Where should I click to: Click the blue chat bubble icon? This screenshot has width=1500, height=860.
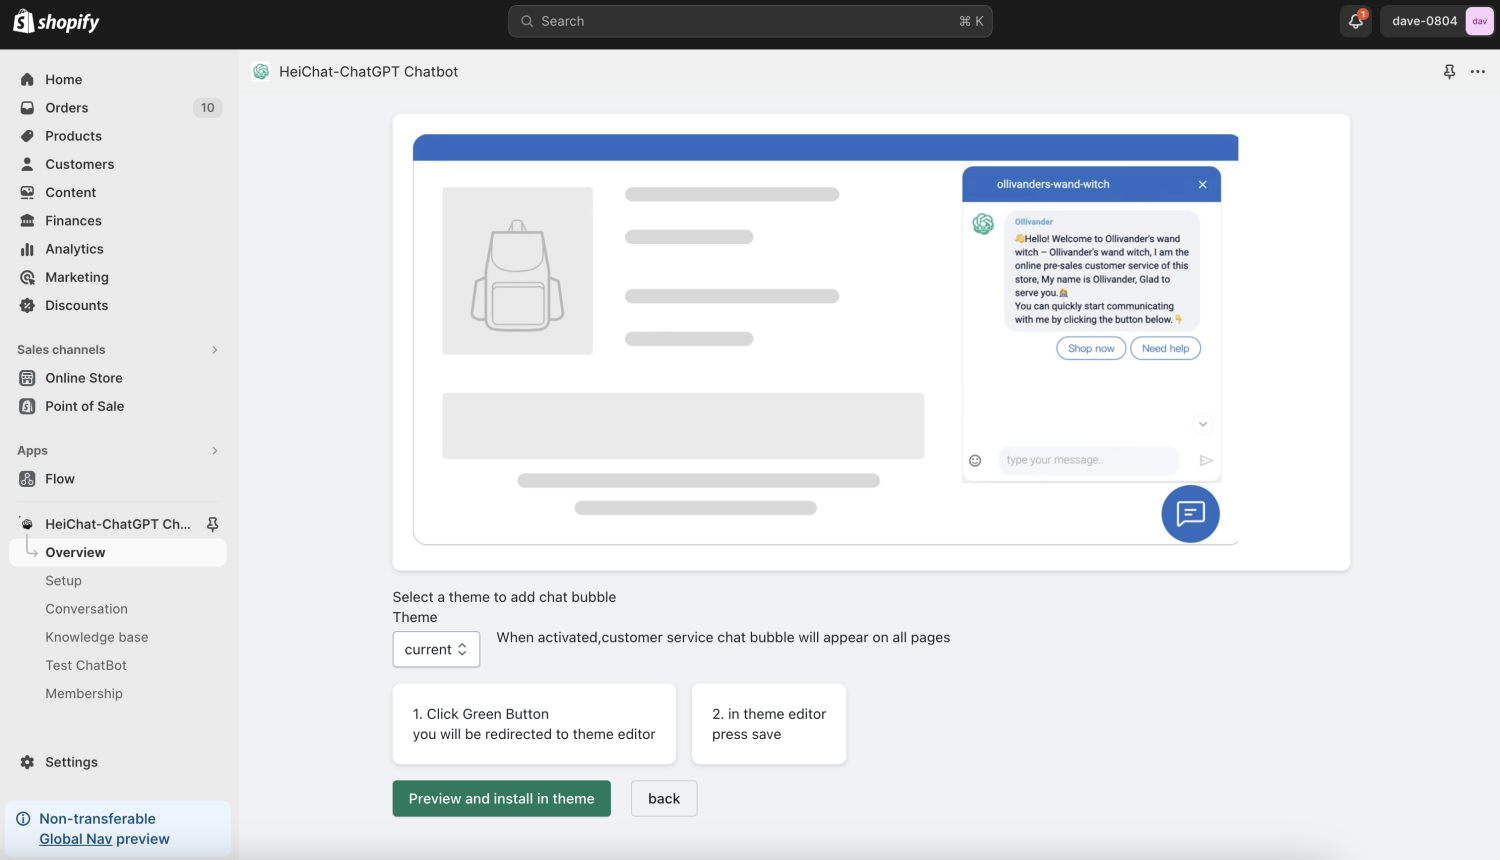pyautogui.click(x=1189, y=514)
